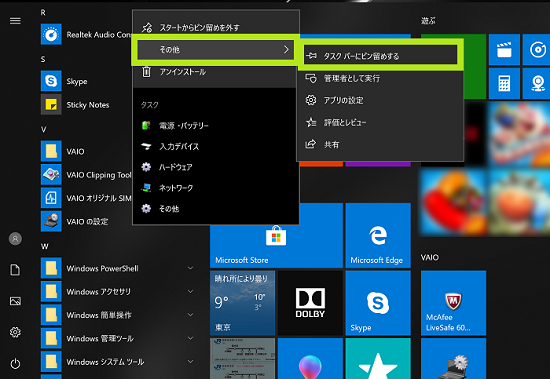Jump to letter V section header
Viewport: 550px width, 379px height.
point(43,129)
